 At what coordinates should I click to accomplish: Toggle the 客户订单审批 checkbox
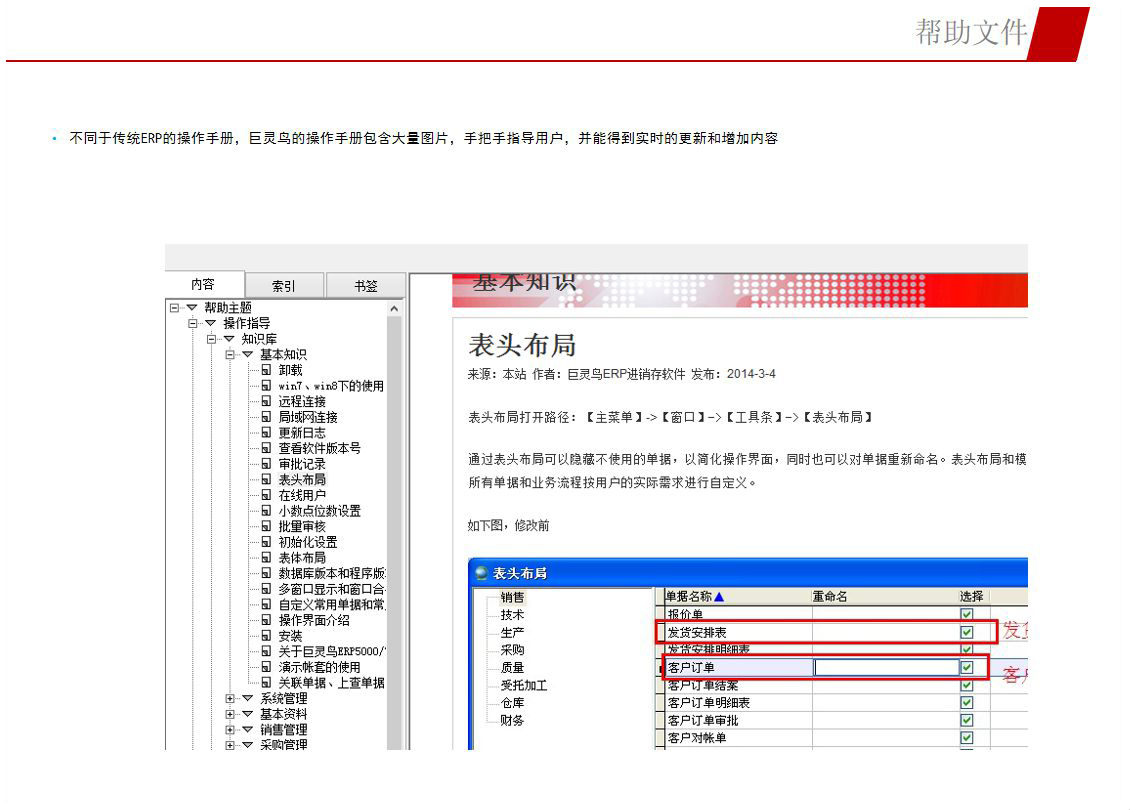click(966, 720)
